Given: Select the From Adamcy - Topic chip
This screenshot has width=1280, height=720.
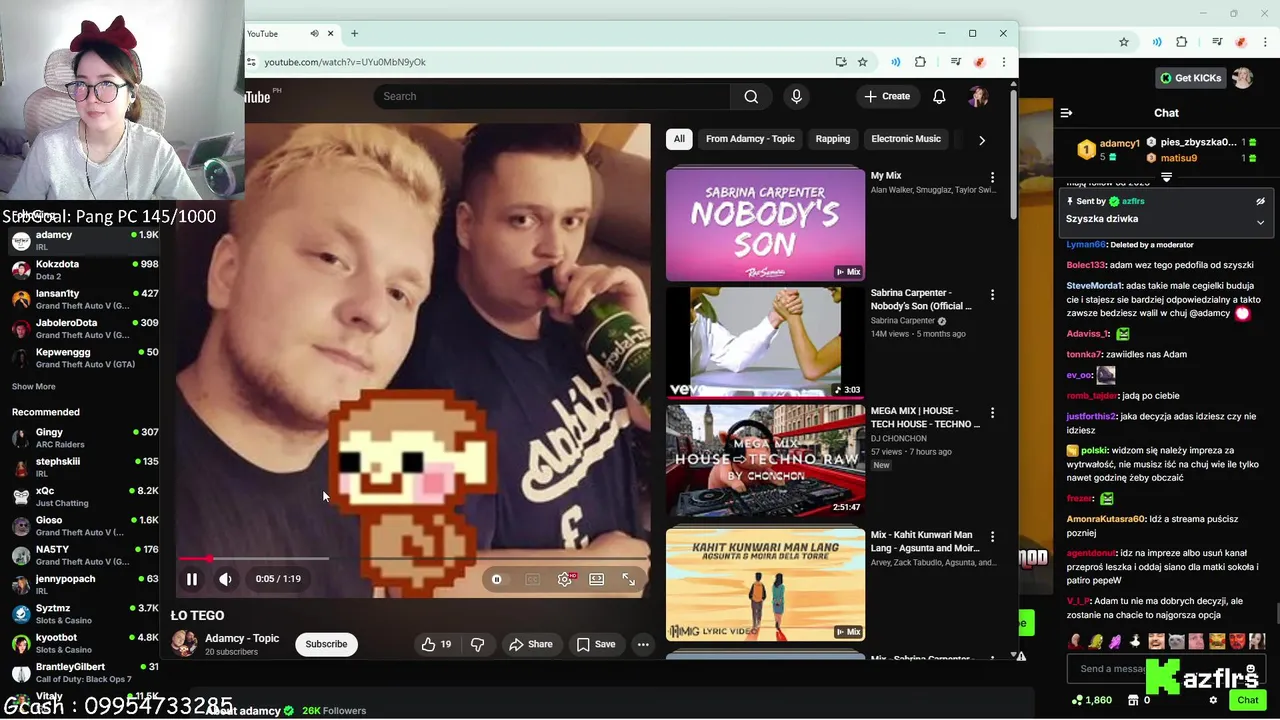Looking at the screenshot, I should coord(750,139).
